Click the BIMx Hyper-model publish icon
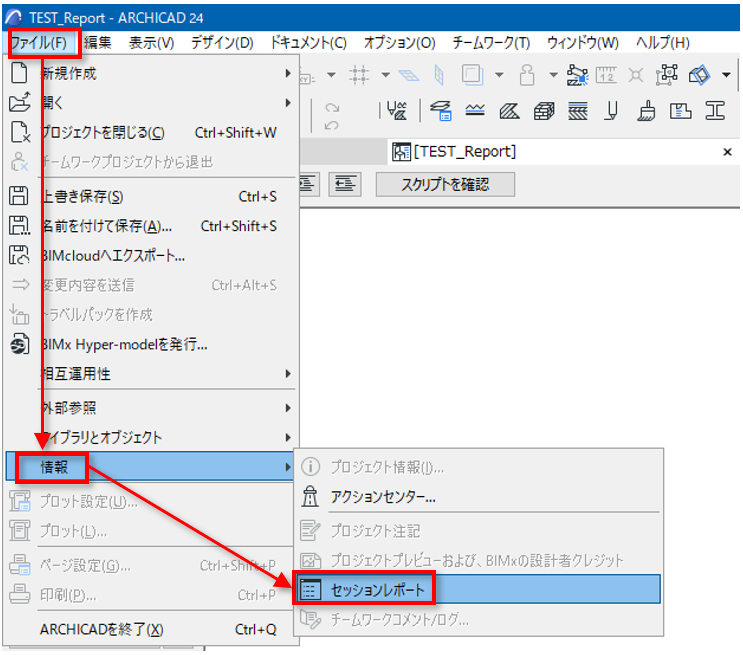 click(19, 344)
